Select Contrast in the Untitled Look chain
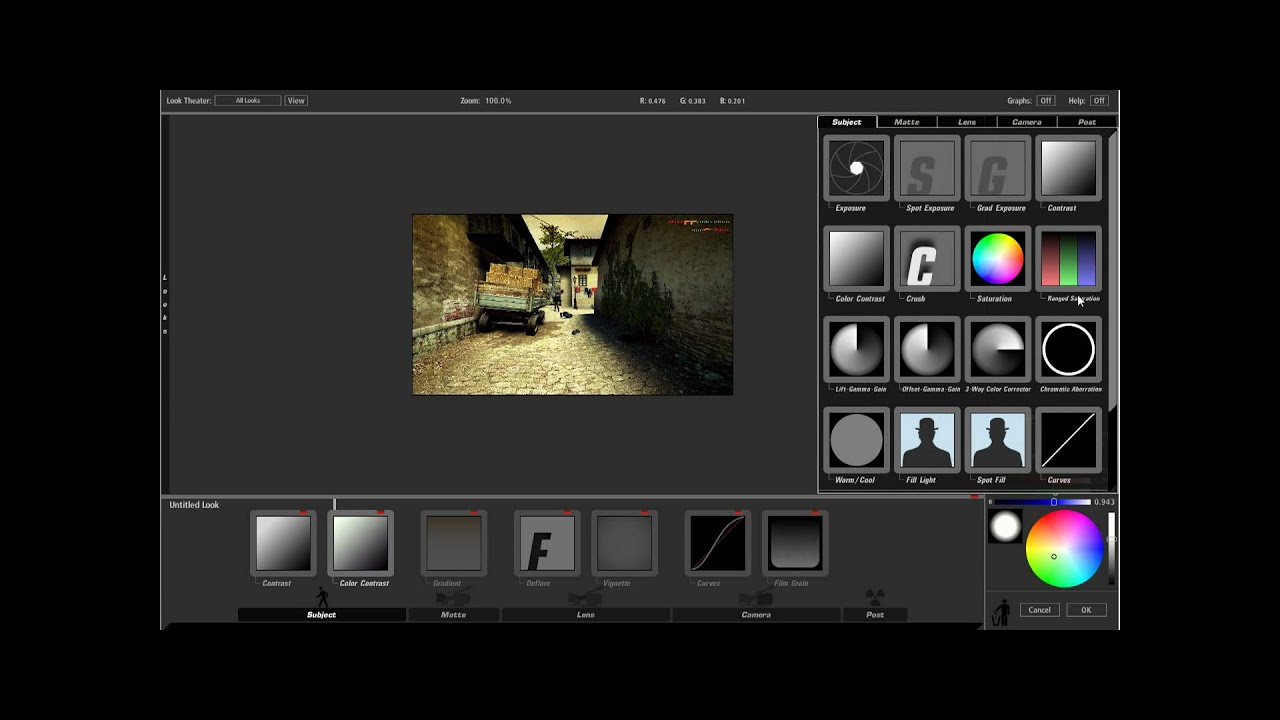The width and height of the screenshot is (1280, 720). (x=283, y=543)
